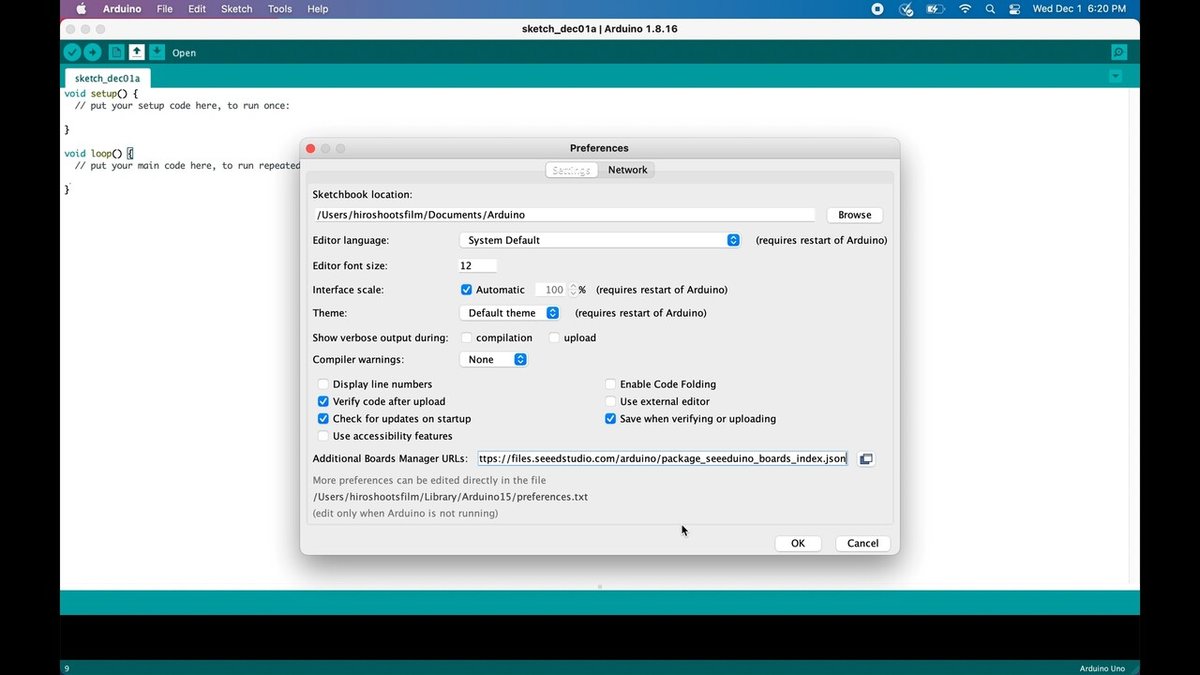Open the Sketch menu

(x=237, y=9)
